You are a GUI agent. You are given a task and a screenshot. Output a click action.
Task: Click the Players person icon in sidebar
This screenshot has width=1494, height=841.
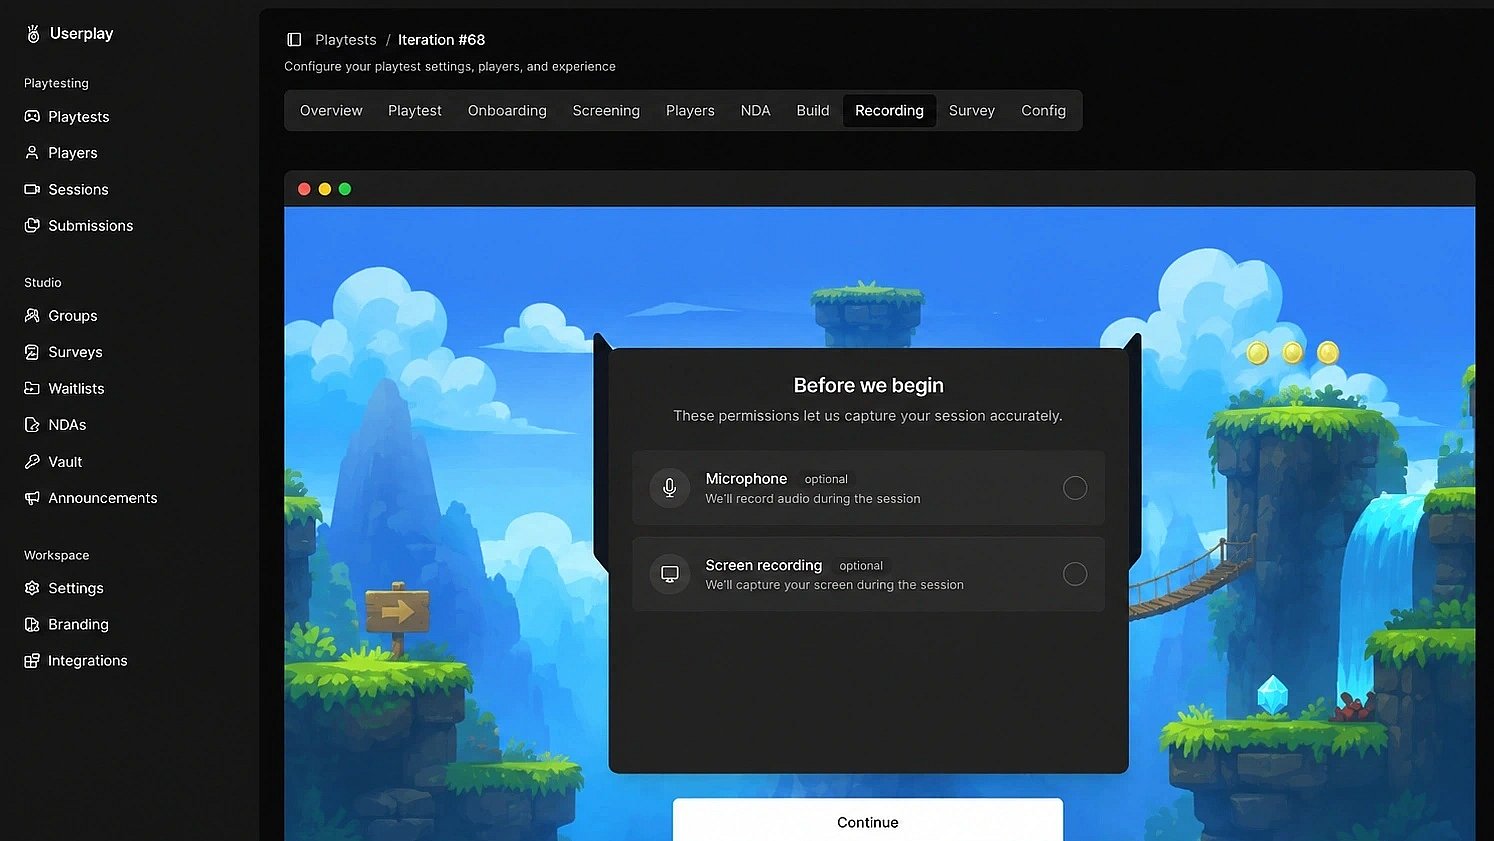click(x=32, y=153)
